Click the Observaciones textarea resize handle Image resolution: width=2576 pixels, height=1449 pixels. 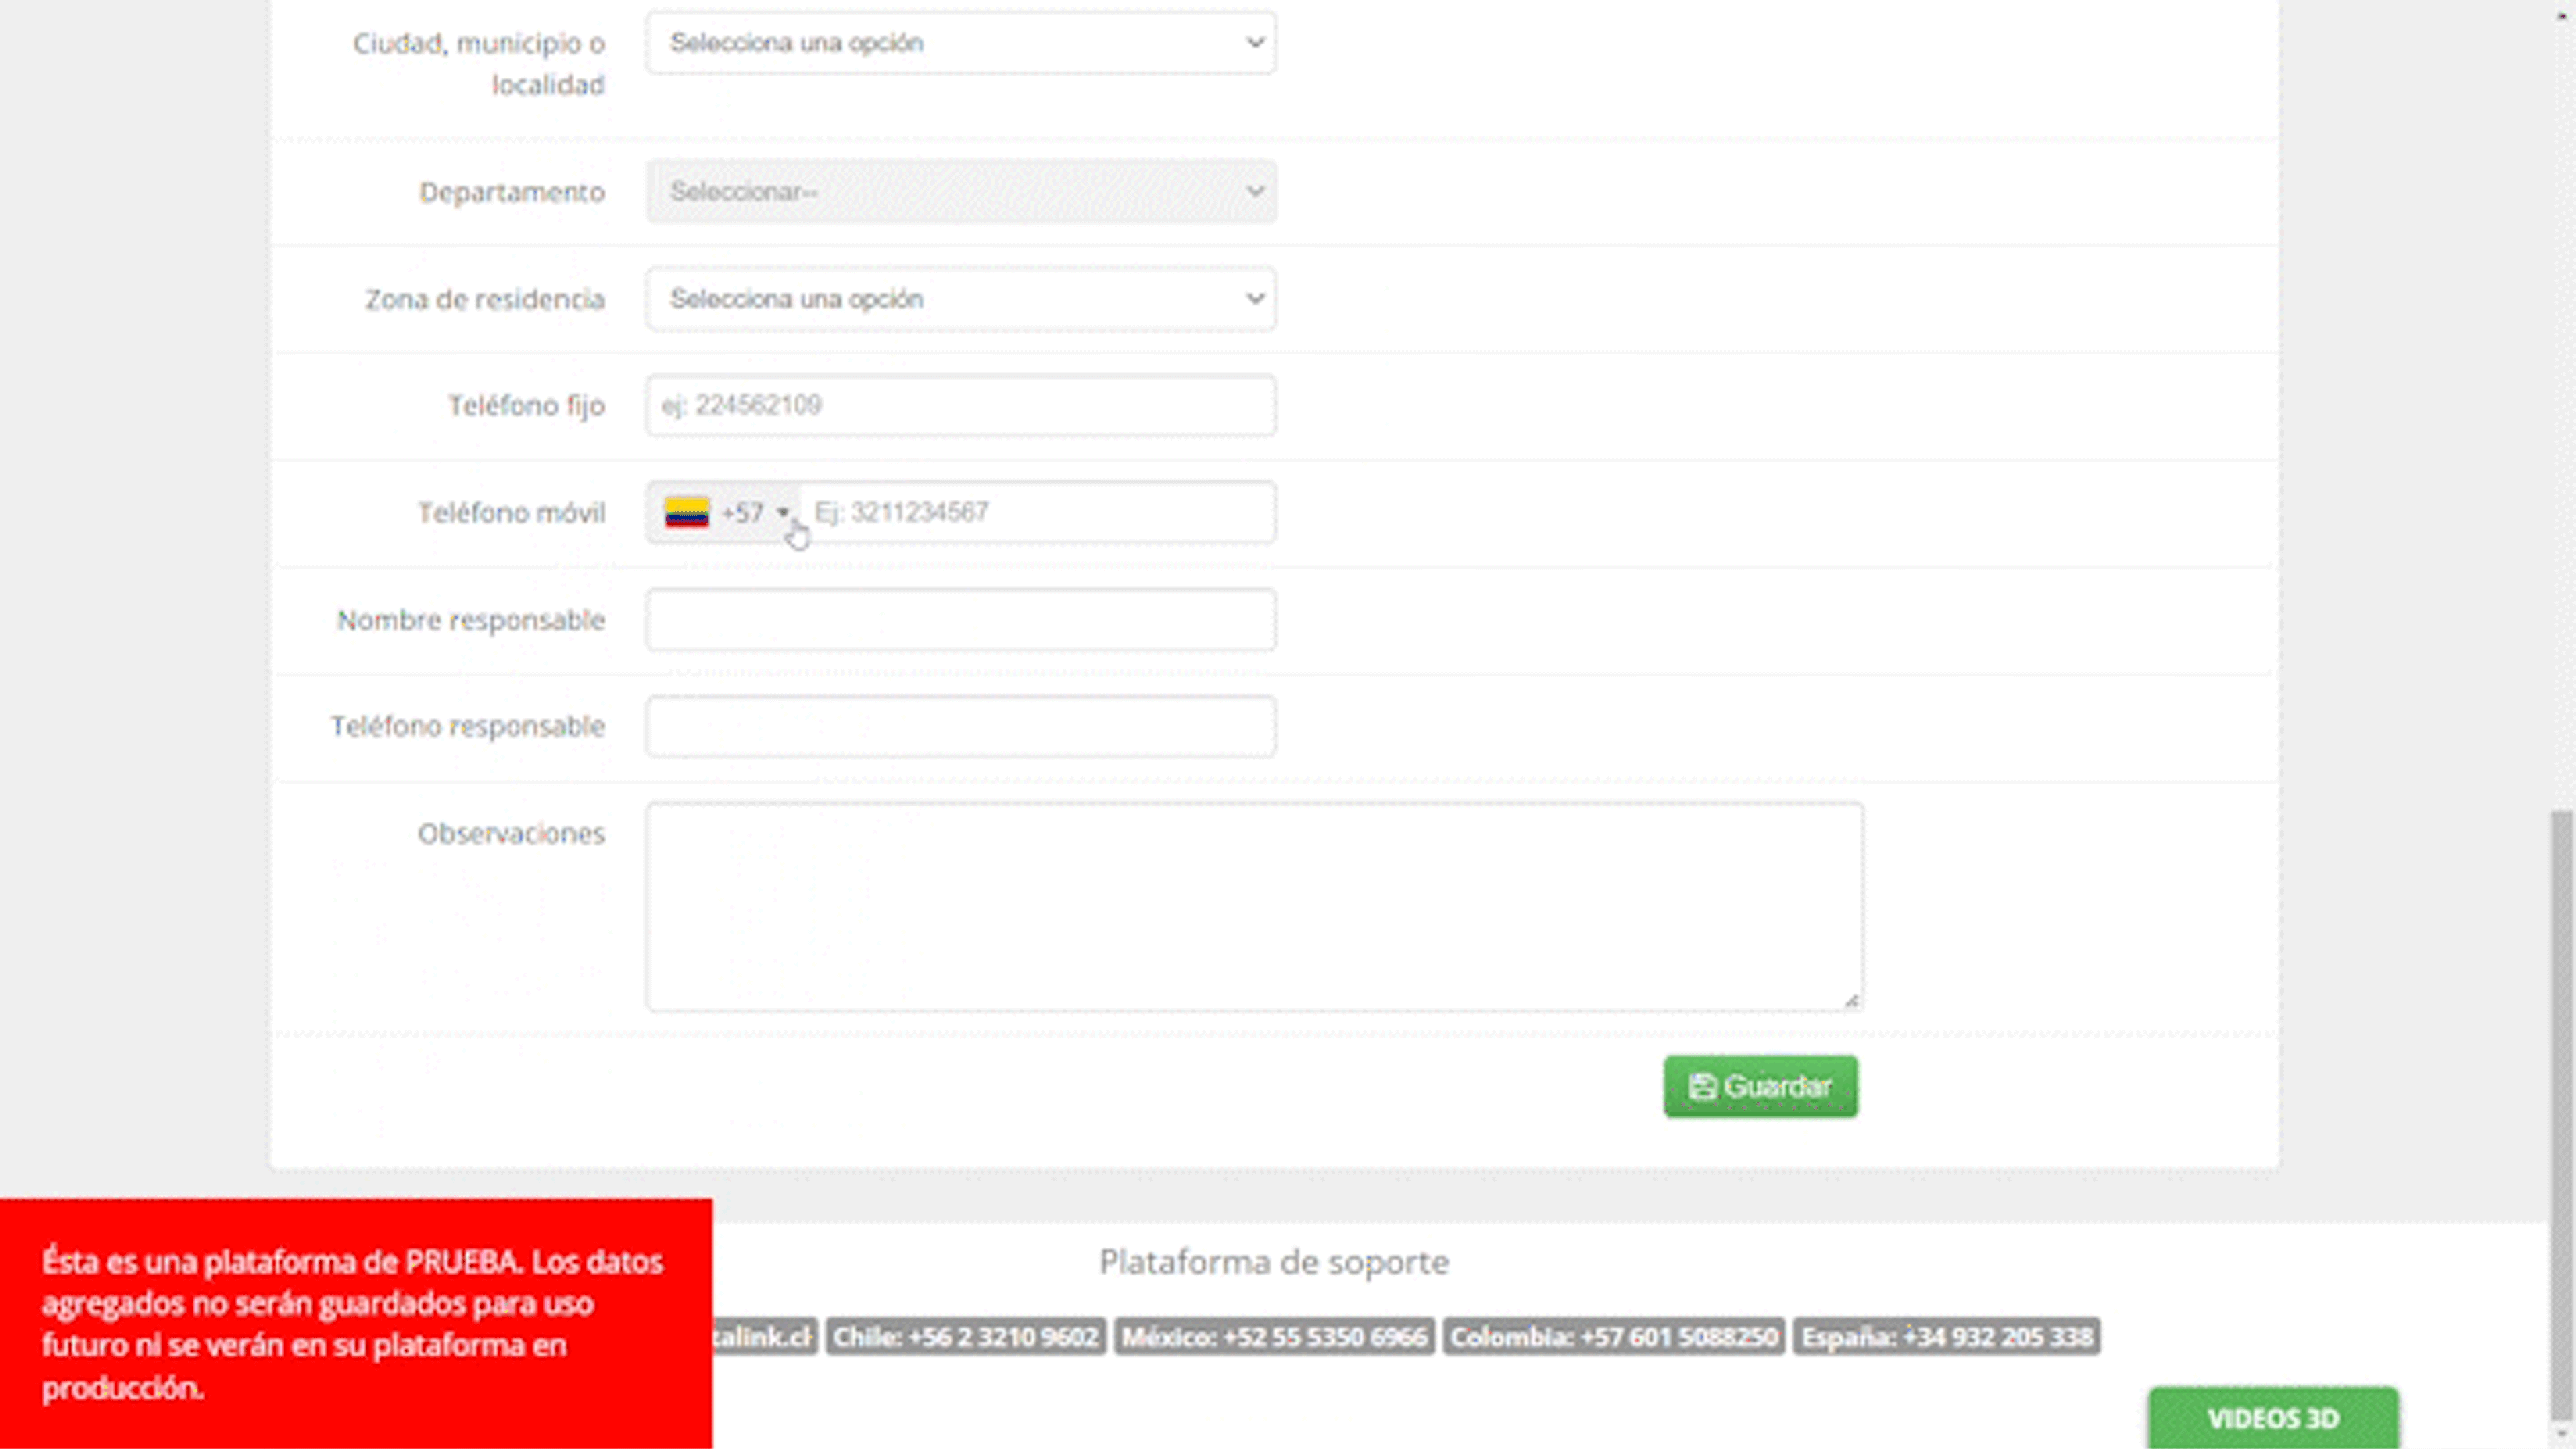click(x=1851, y=1000)
